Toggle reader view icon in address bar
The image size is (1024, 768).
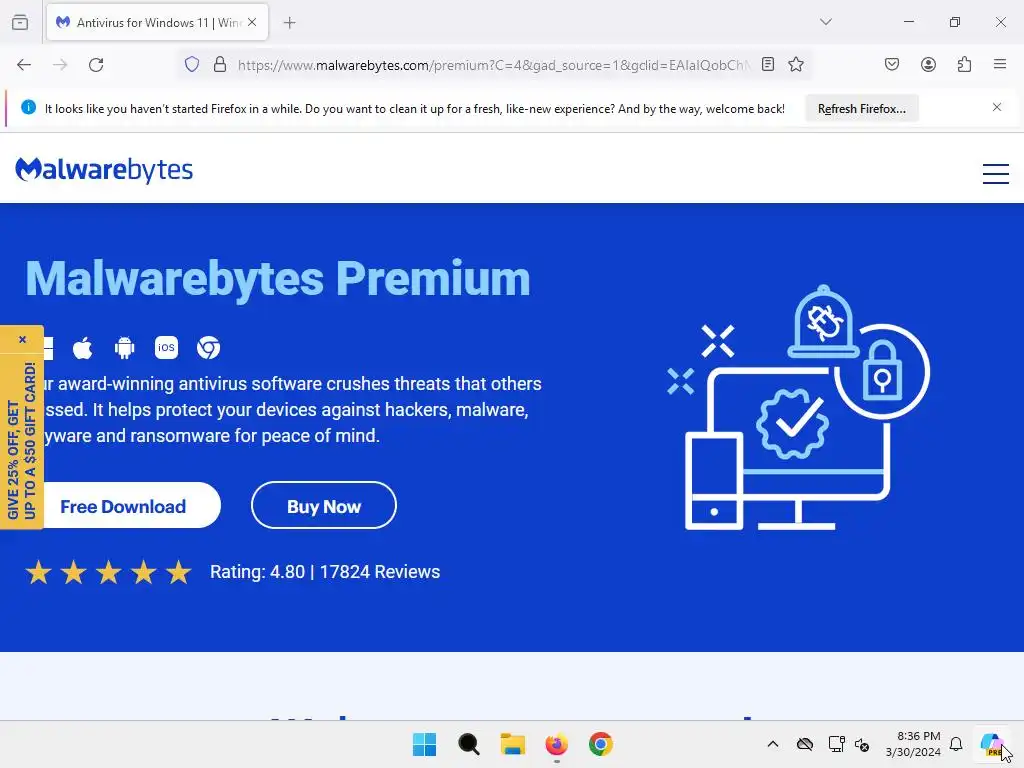(768, 64)
